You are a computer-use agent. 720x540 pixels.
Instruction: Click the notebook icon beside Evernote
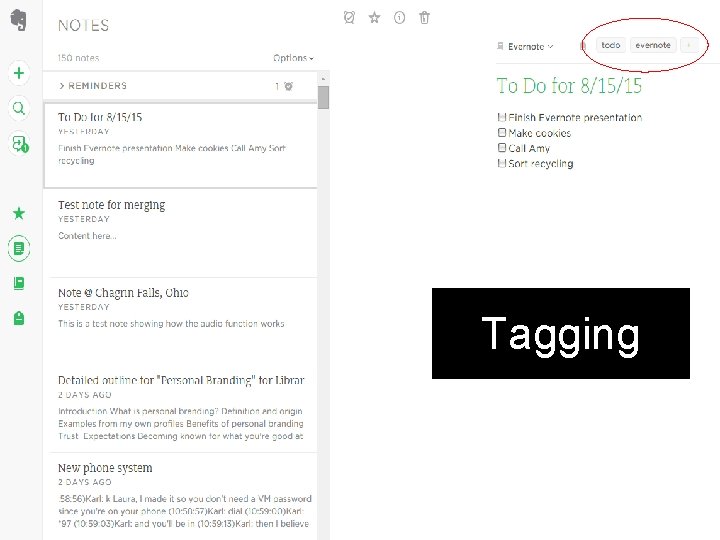(500, 46)
